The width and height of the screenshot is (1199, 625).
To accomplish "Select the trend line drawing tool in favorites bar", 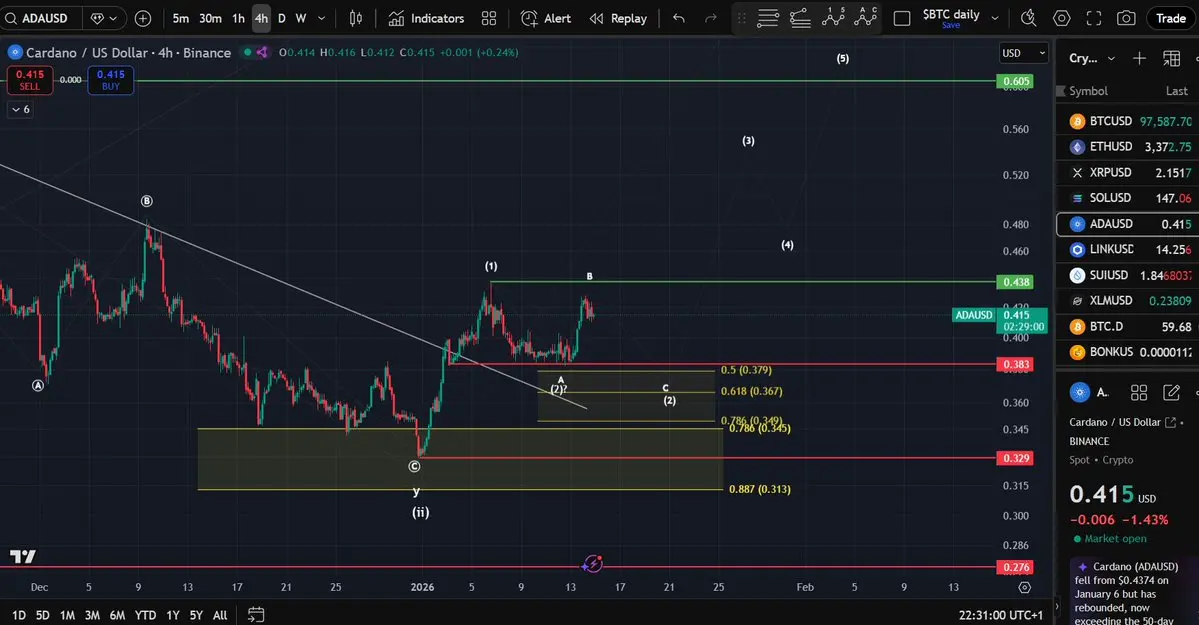I will point(801,18).
